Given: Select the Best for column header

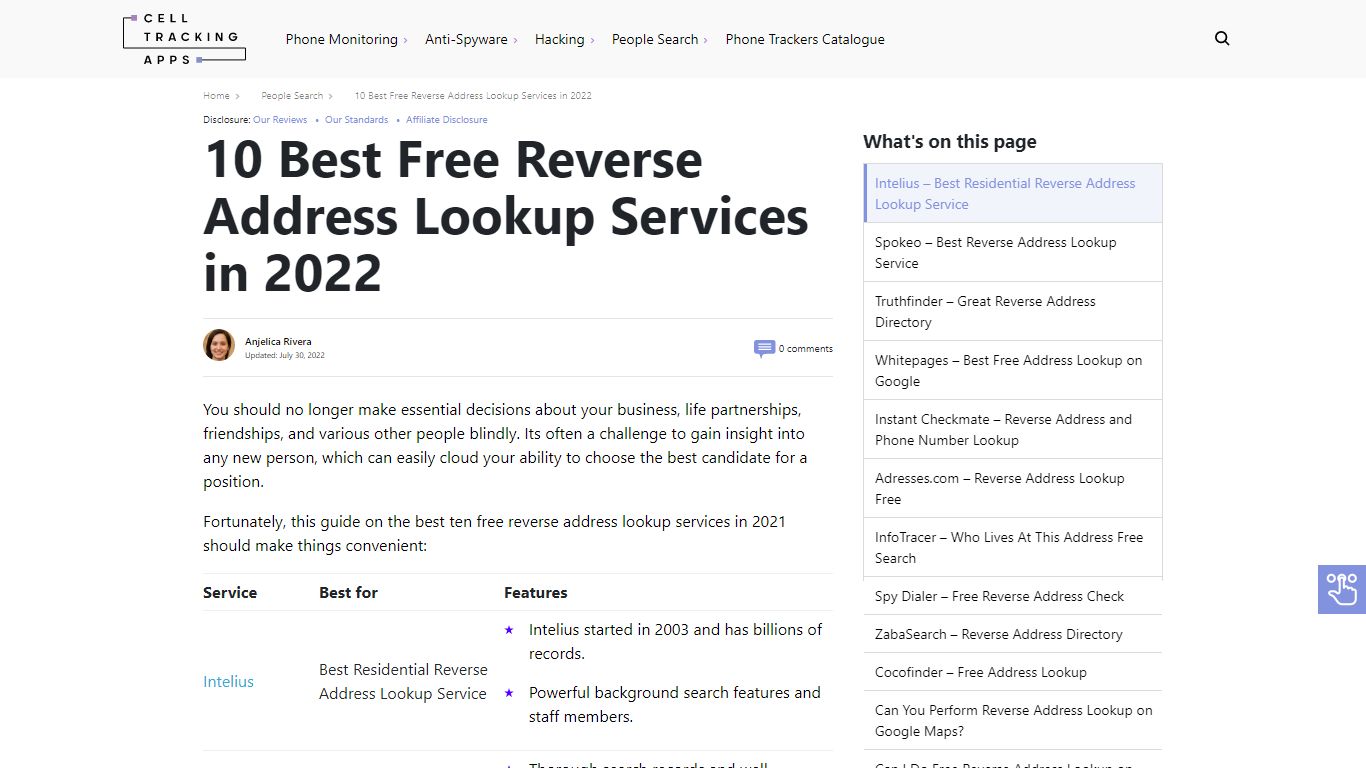Looking at the screenshot, I should [348, 592].
